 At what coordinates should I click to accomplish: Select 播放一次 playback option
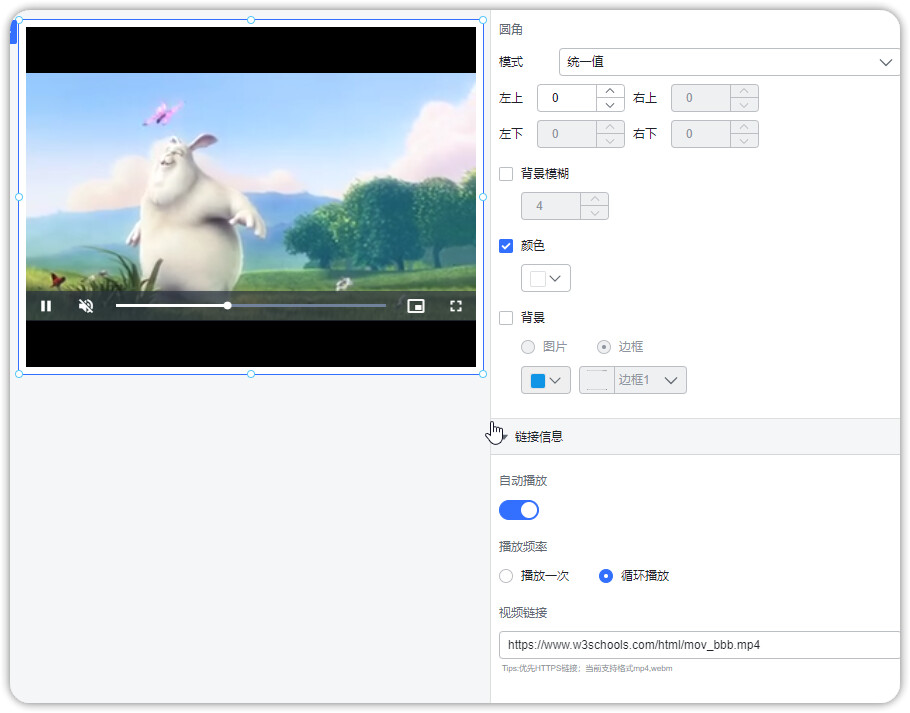pyautogui.click(x=506, y=576)
